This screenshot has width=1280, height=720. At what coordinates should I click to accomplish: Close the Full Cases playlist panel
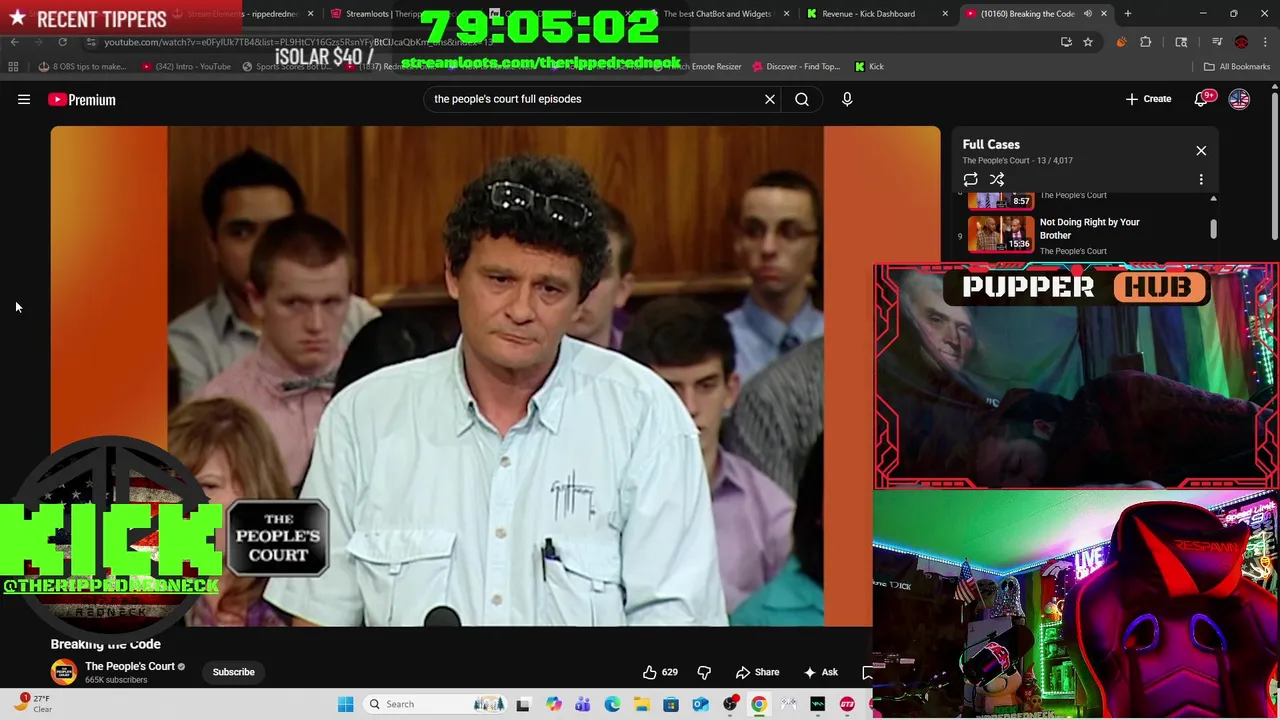pos(1201,150)
